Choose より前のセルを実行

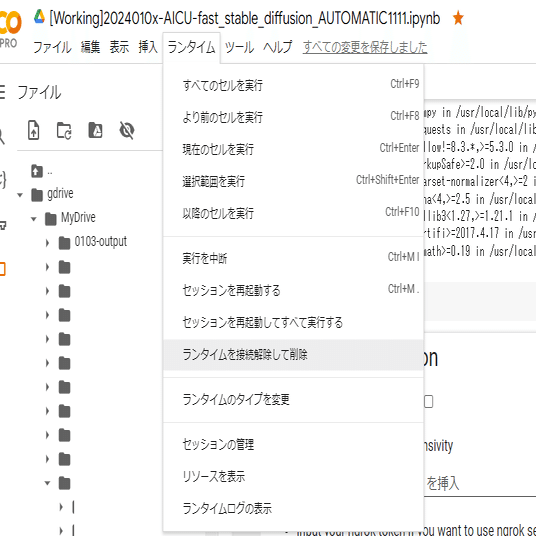(x=293, y=117)
